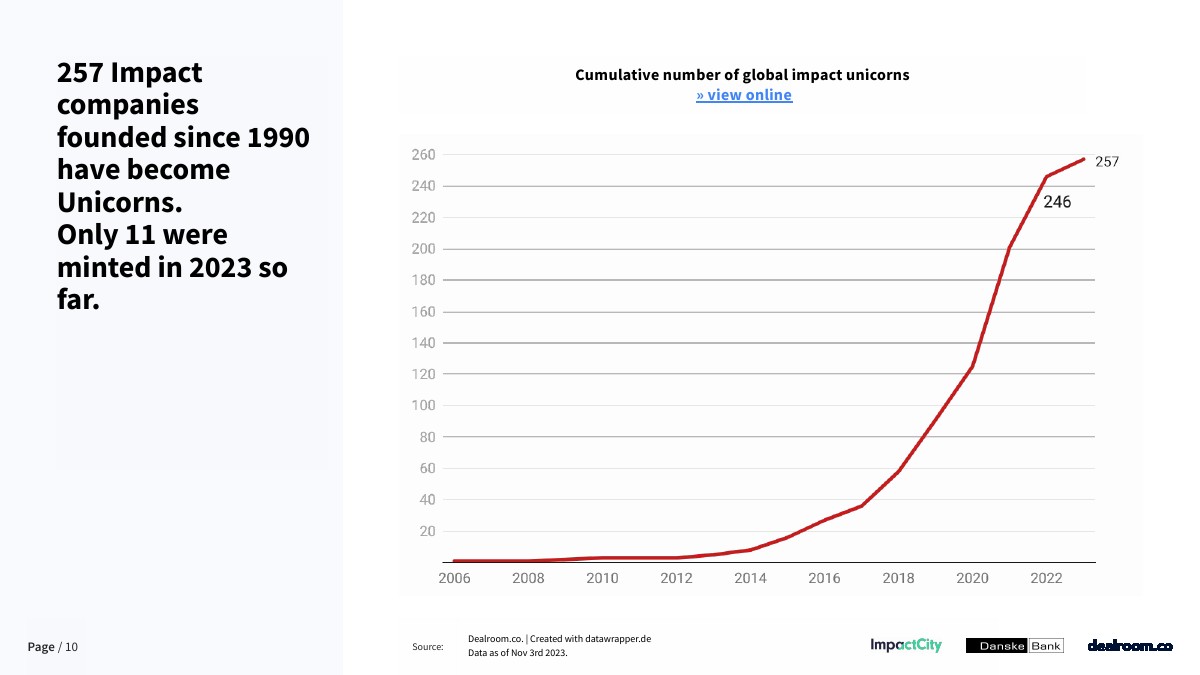Screen dimensions: 1200x675
Task: Select the chart title about cumulative impact unicorns
Action: pyautogui.click(x=742, y=75)
